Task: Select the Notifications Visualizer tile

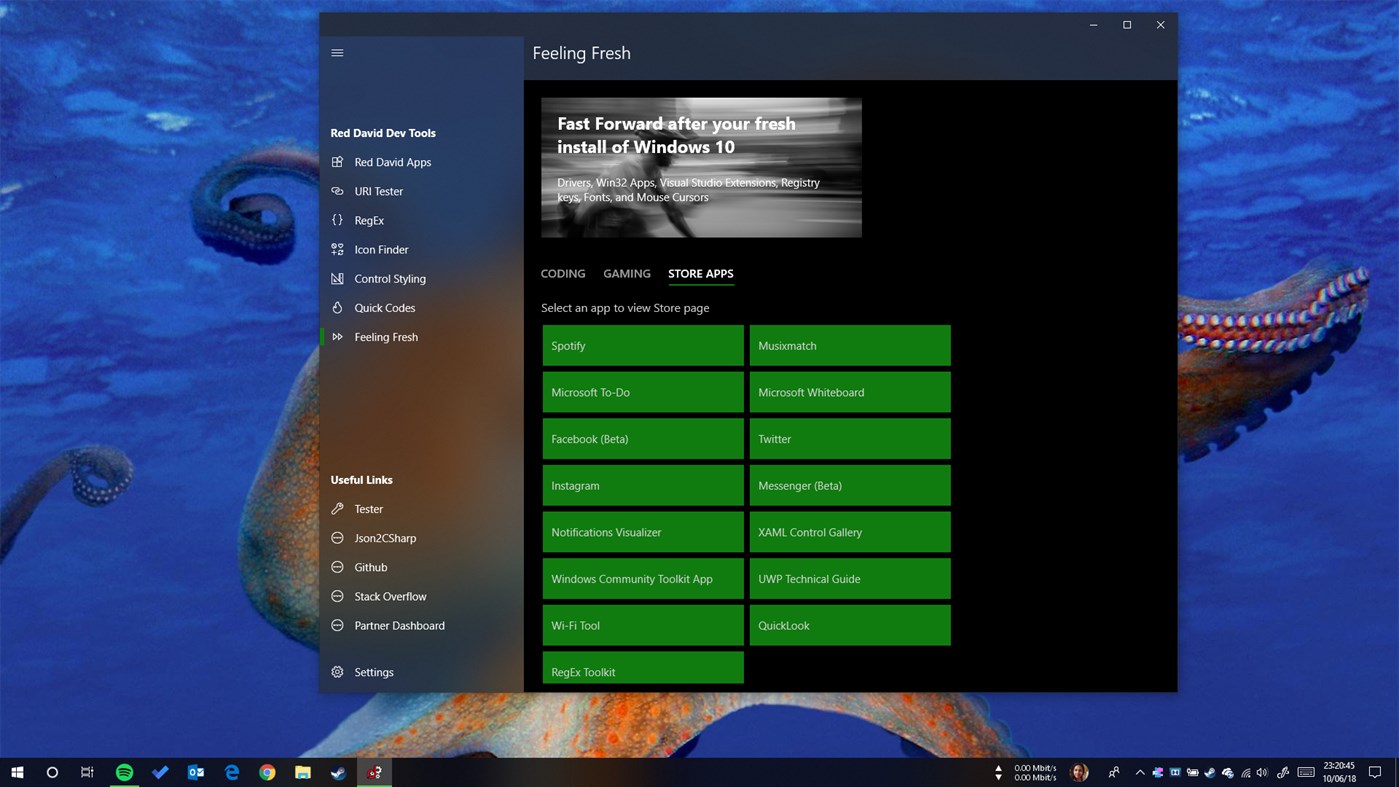Action: 643,532
